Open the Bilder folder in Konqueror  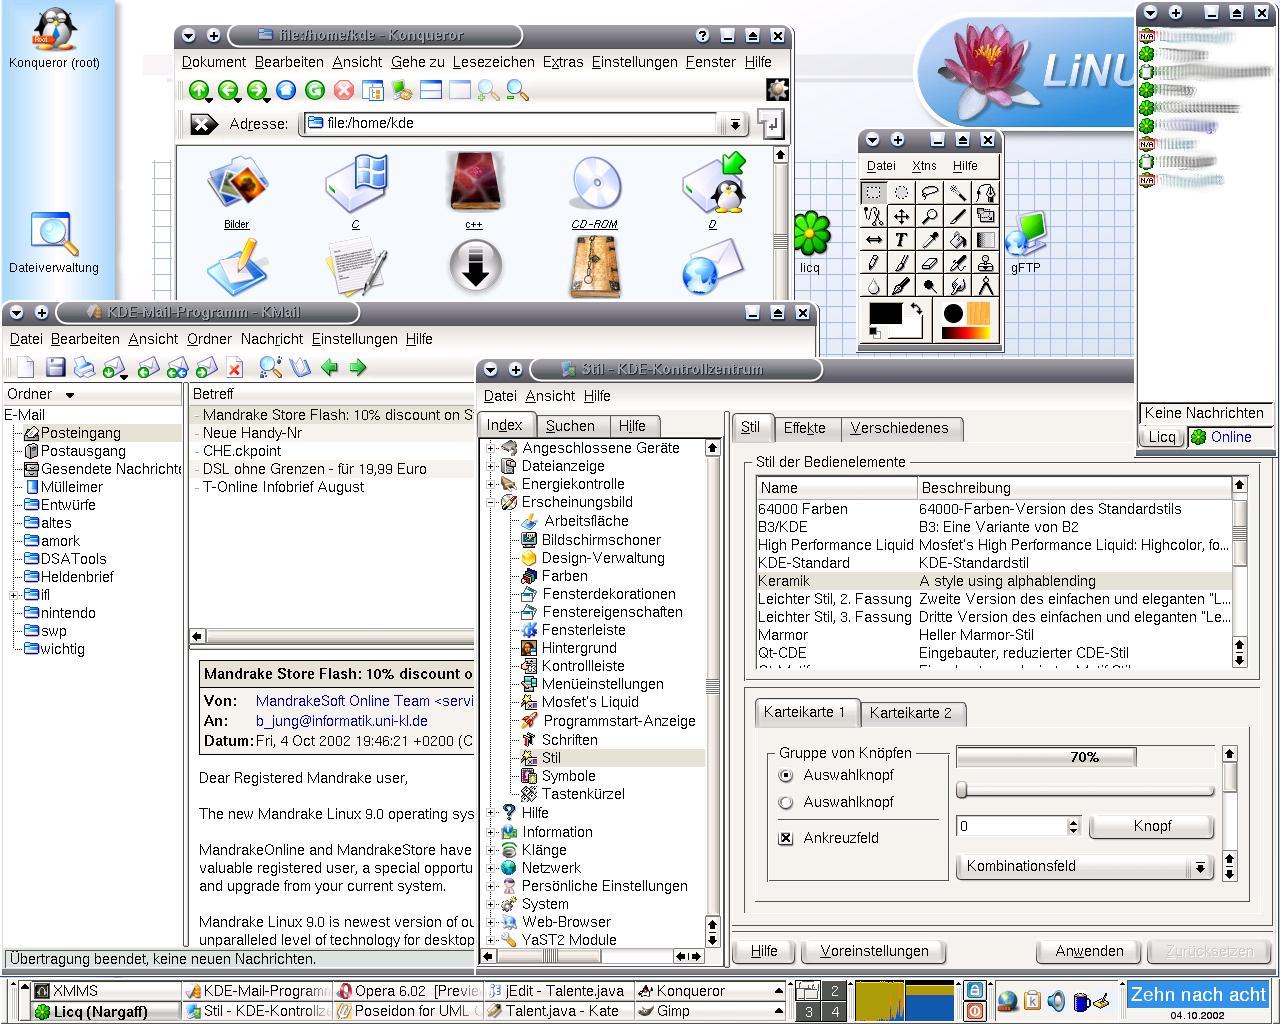click(x=237, y=192)
